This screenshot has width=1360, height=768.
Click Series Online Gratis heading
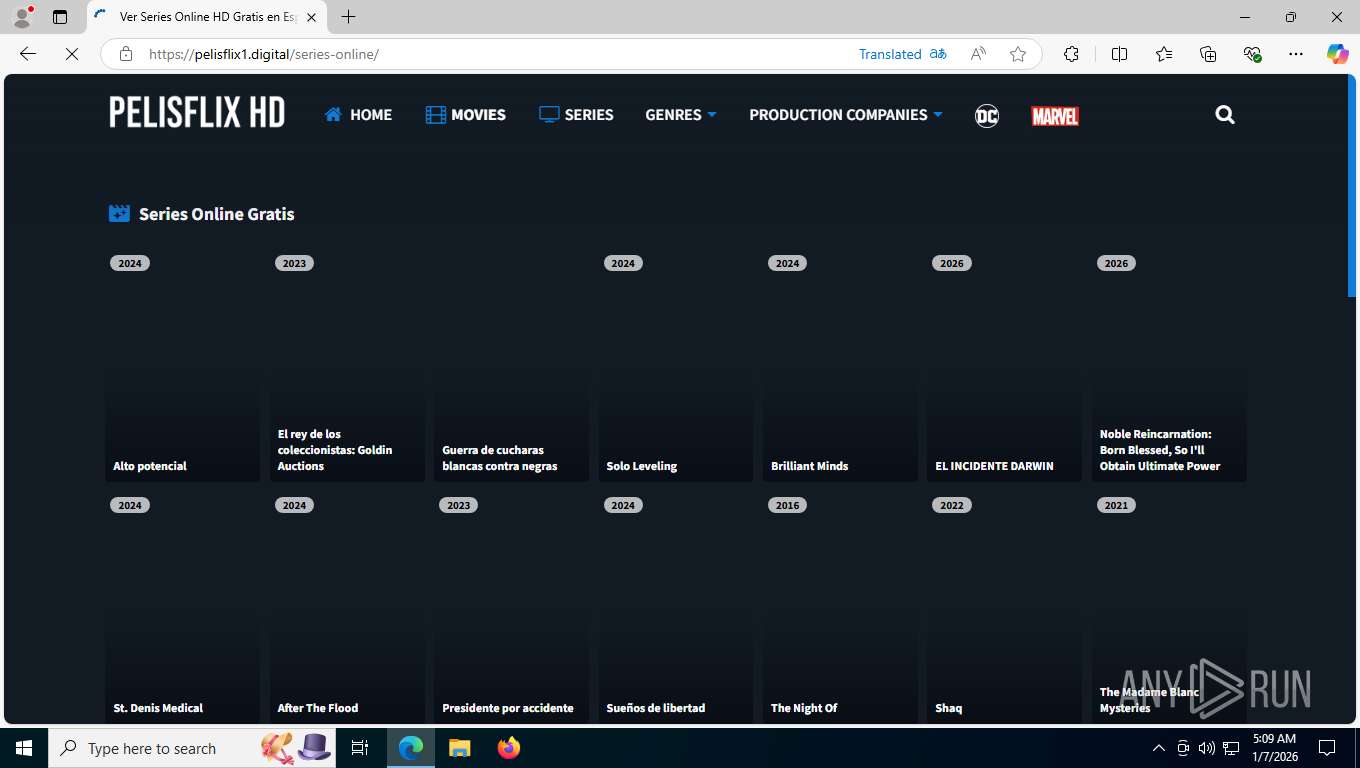(216, 214)
